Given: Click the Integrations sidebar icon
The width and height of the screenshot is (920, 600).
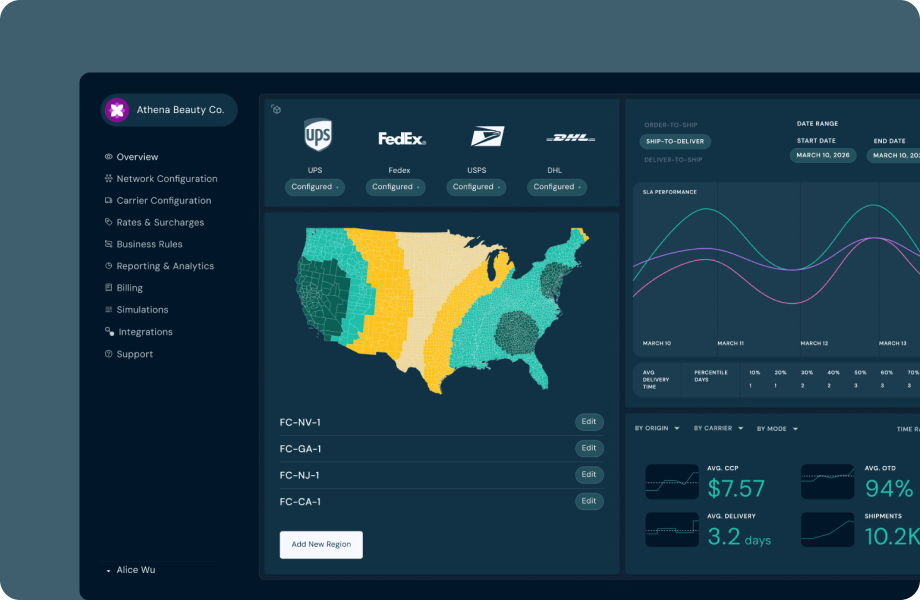Looking at the screenshot, I should point(109,331).
